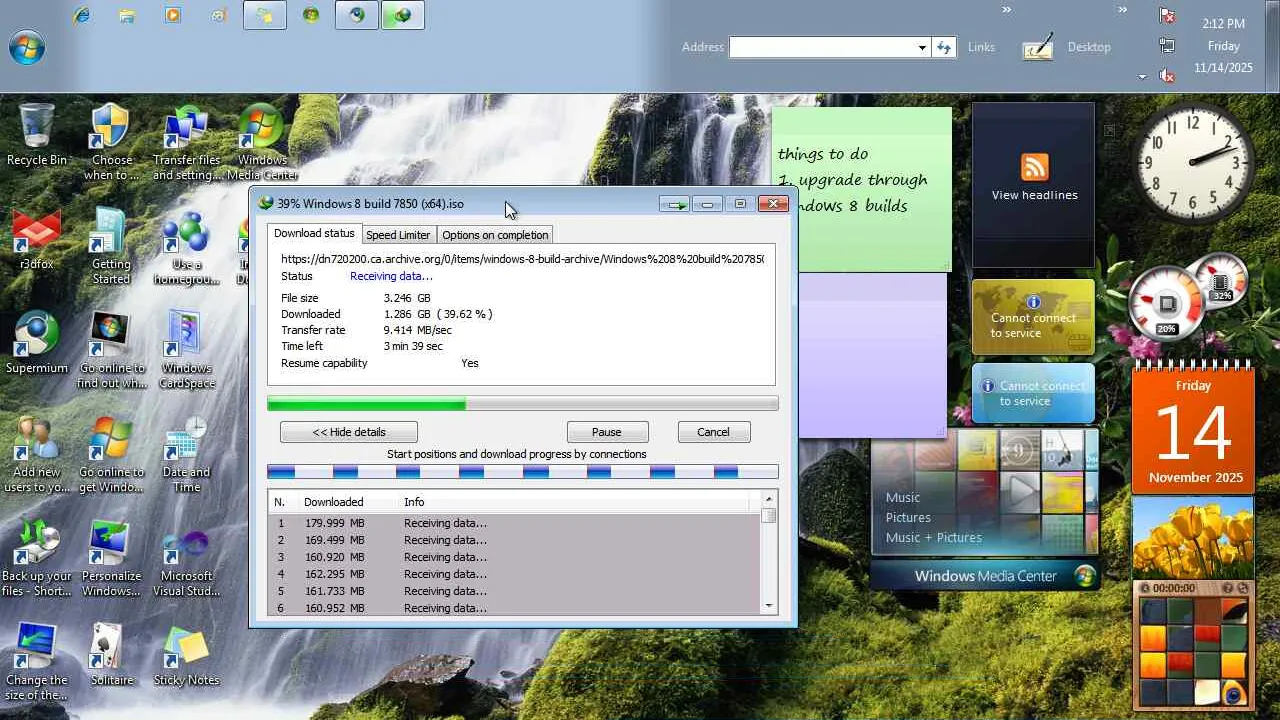Click the download dialog send-to-background arrow button

(x=675, y=204)
